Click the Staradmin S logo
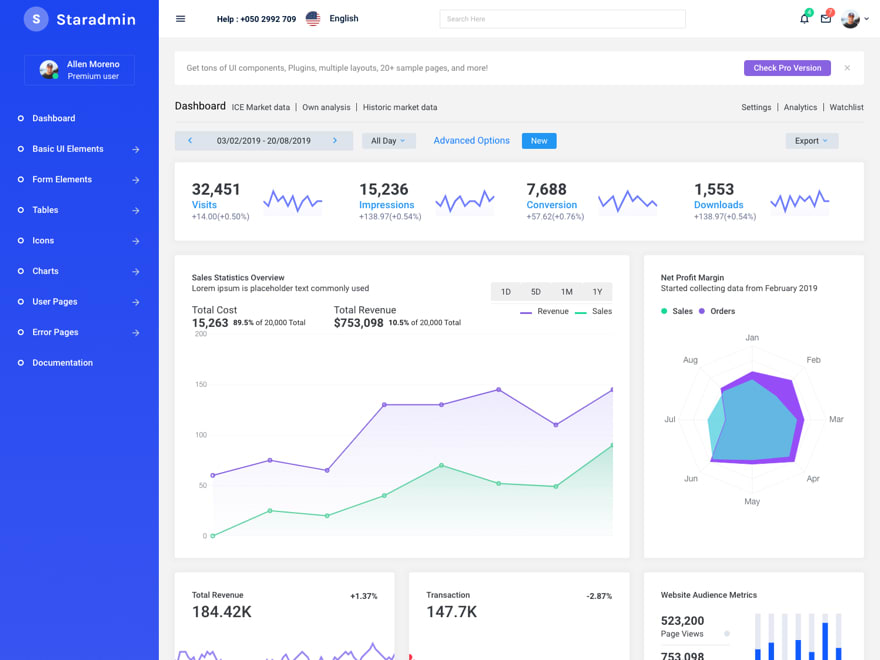This screenshot has width=880, height=660. coord(36,19)
